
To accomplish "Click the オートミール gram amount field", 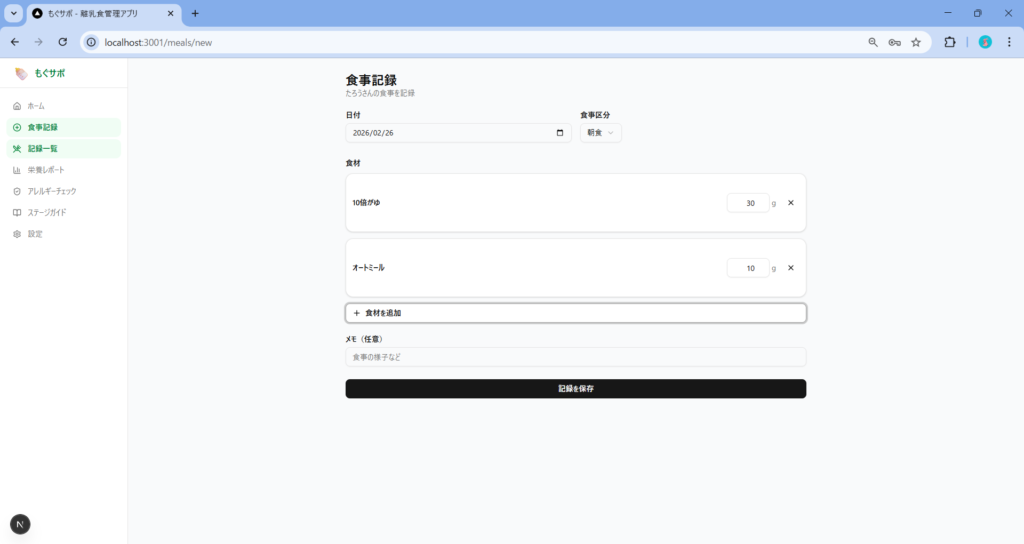I will tap(748, 268).
